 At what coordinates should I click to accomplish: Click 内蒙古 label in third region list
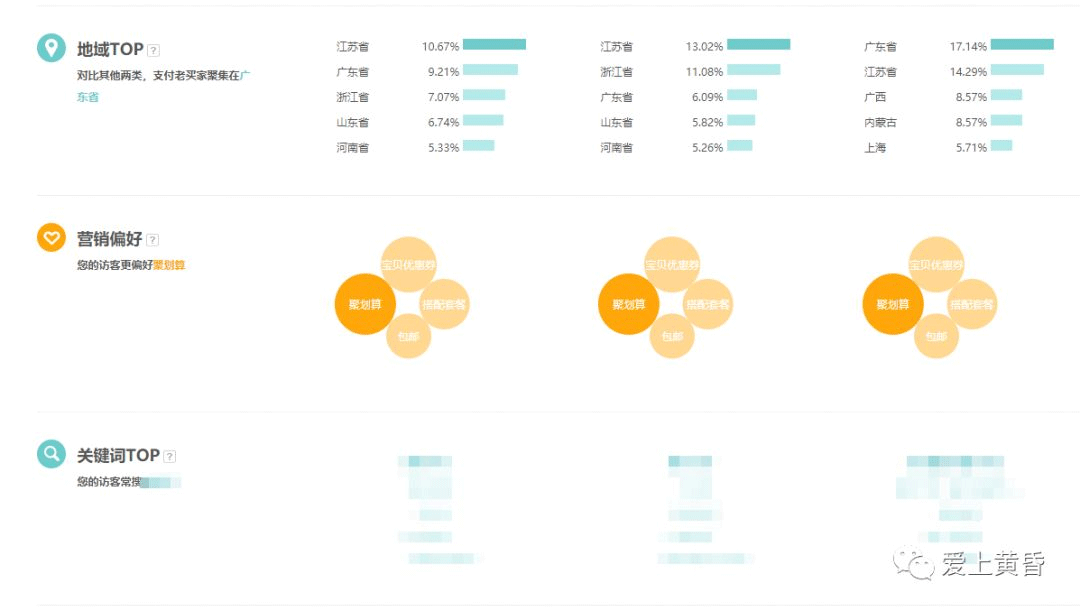pyautogui.click(x=880, y=122)
